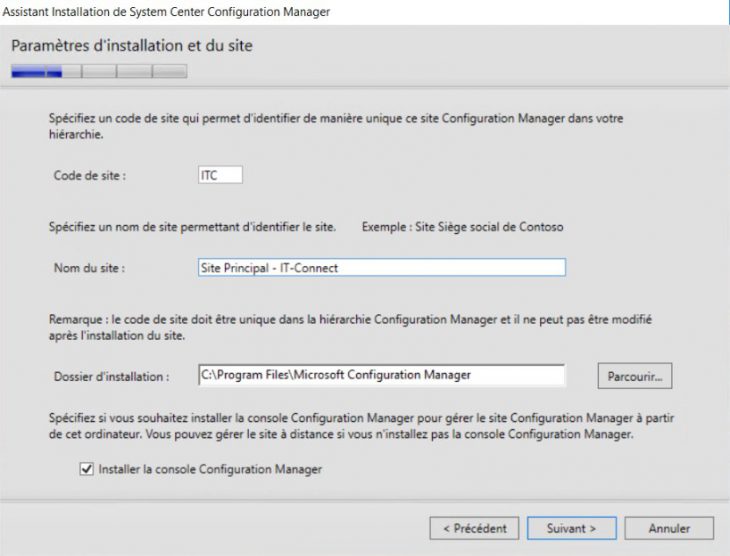Click the Contoso example site name text

click(463, 227)
